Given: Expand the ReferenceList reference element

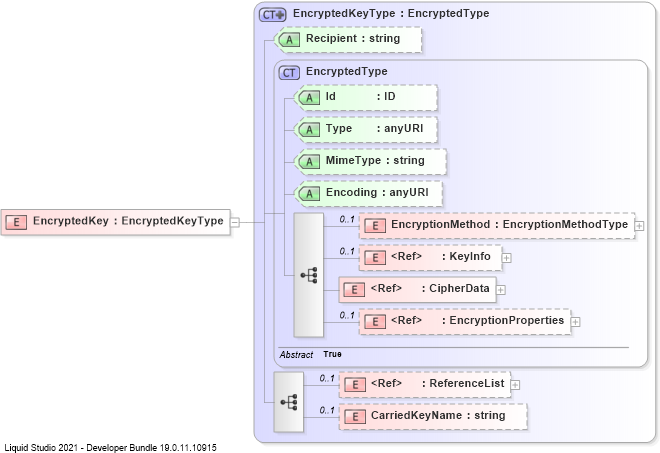Looking at the screenshot, I should coord(515,385).
